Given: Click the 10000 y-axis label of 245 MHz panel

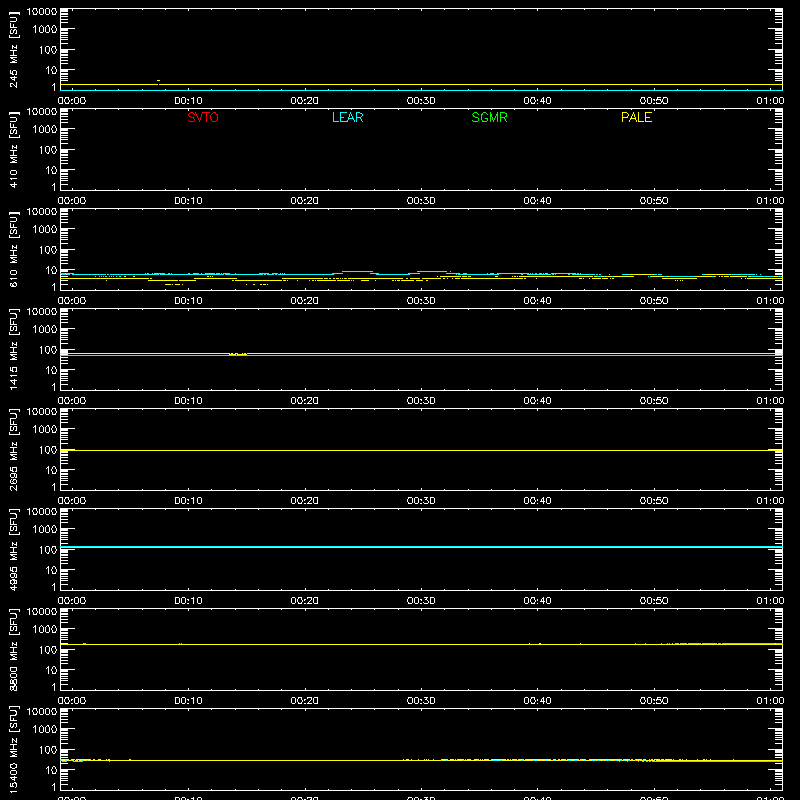Looking at the screenshot, I should click(42, 12).
